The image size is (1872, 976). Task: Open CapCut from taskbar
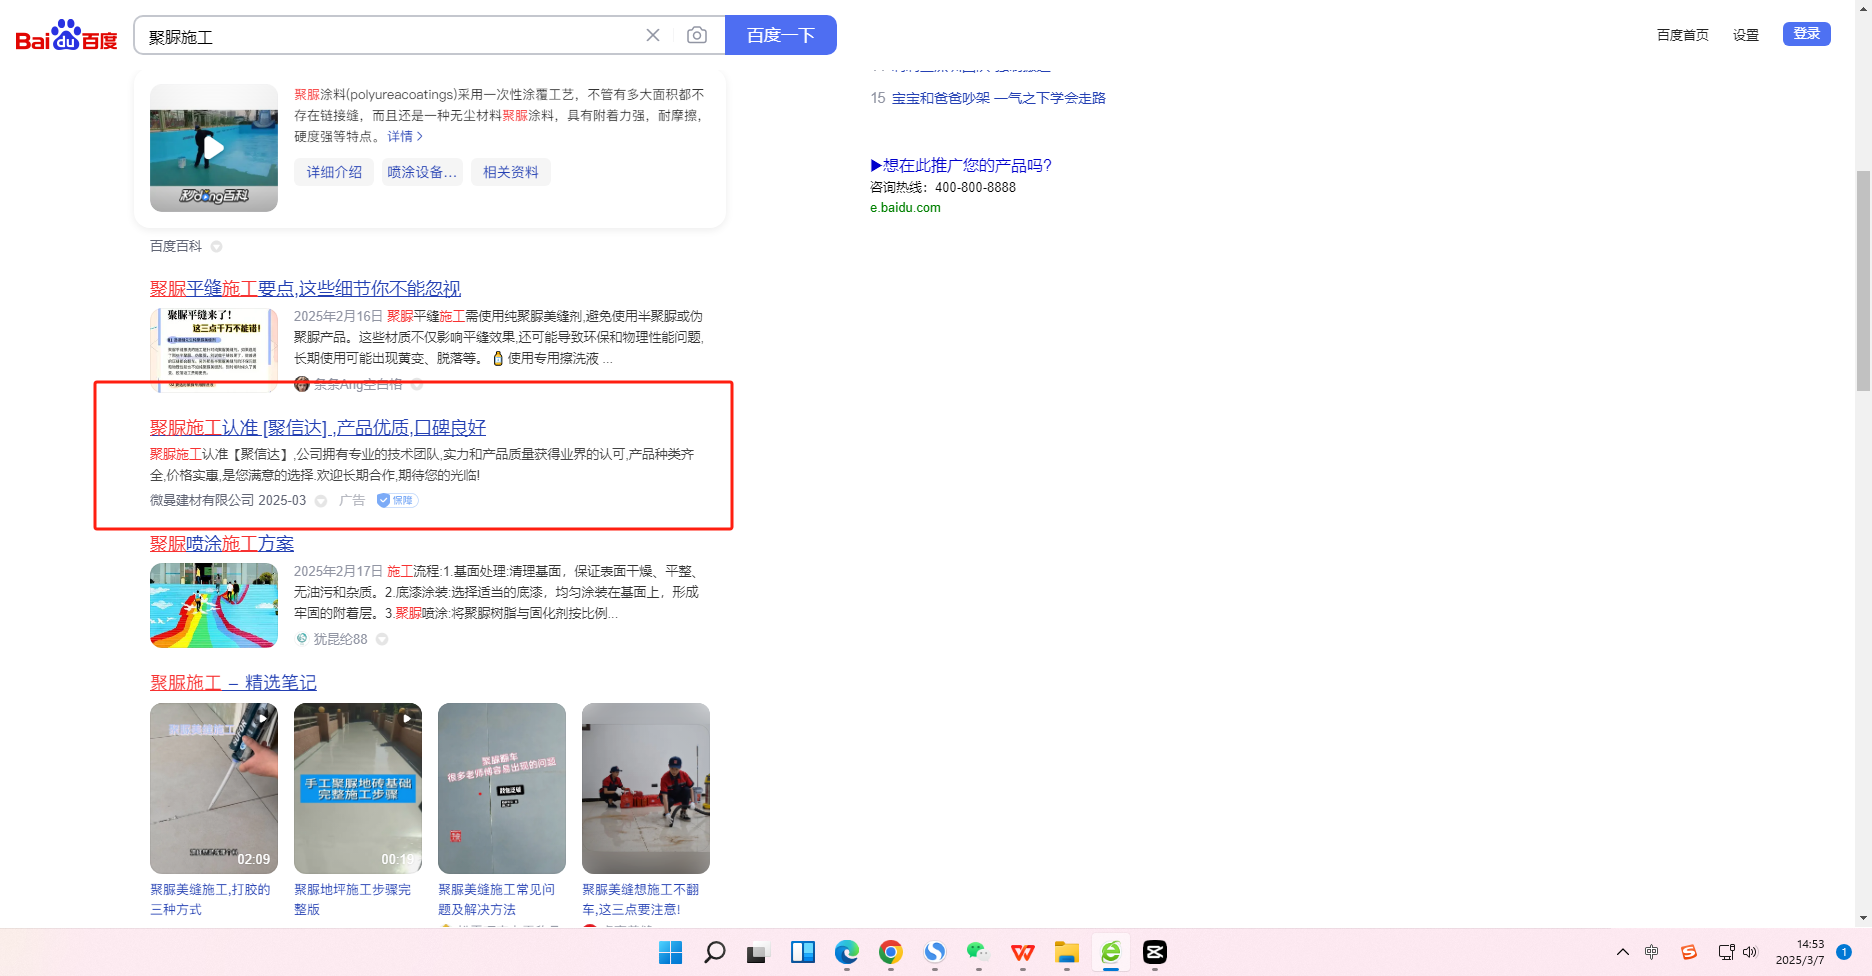click(x=1155, y=952)
